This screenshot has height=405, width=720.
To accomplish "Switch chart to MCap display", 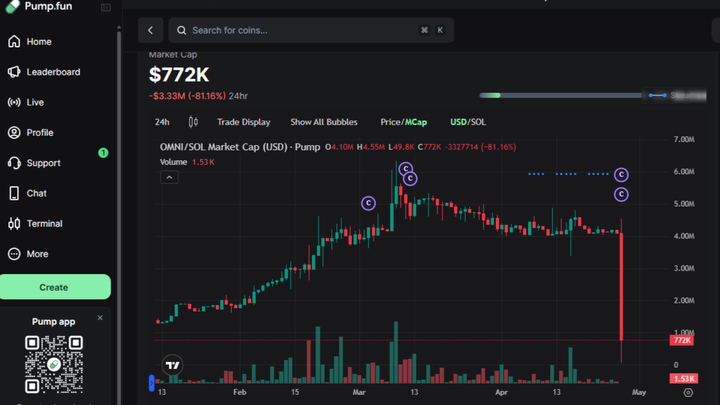I will (x=416, y=122).
